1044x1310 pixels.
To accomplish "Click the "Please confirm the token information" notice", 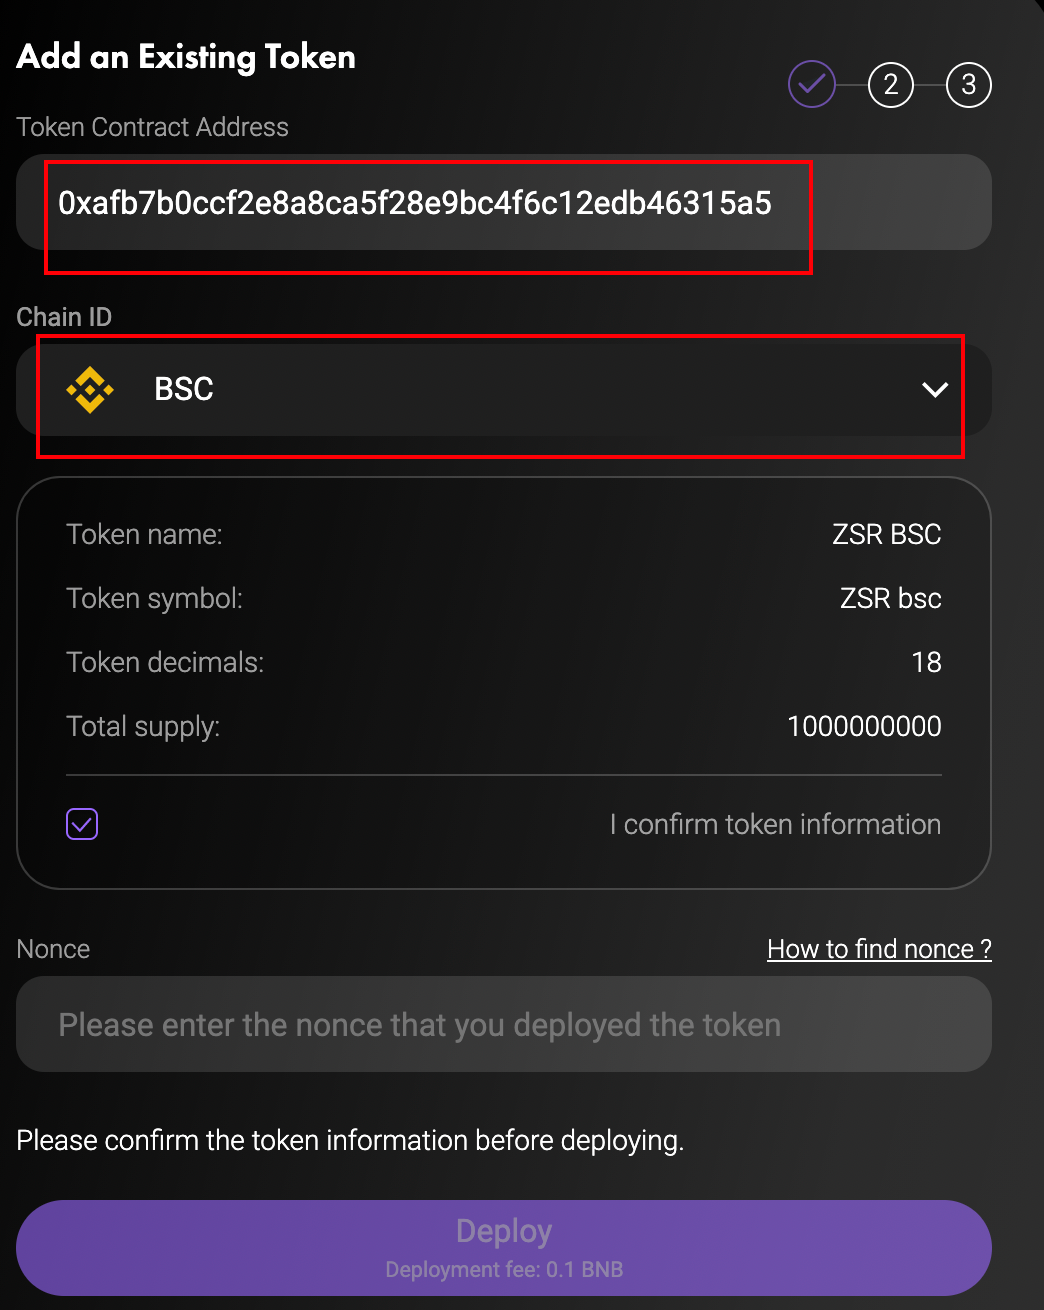I will pyautogui.click(x=350, y=1140).
